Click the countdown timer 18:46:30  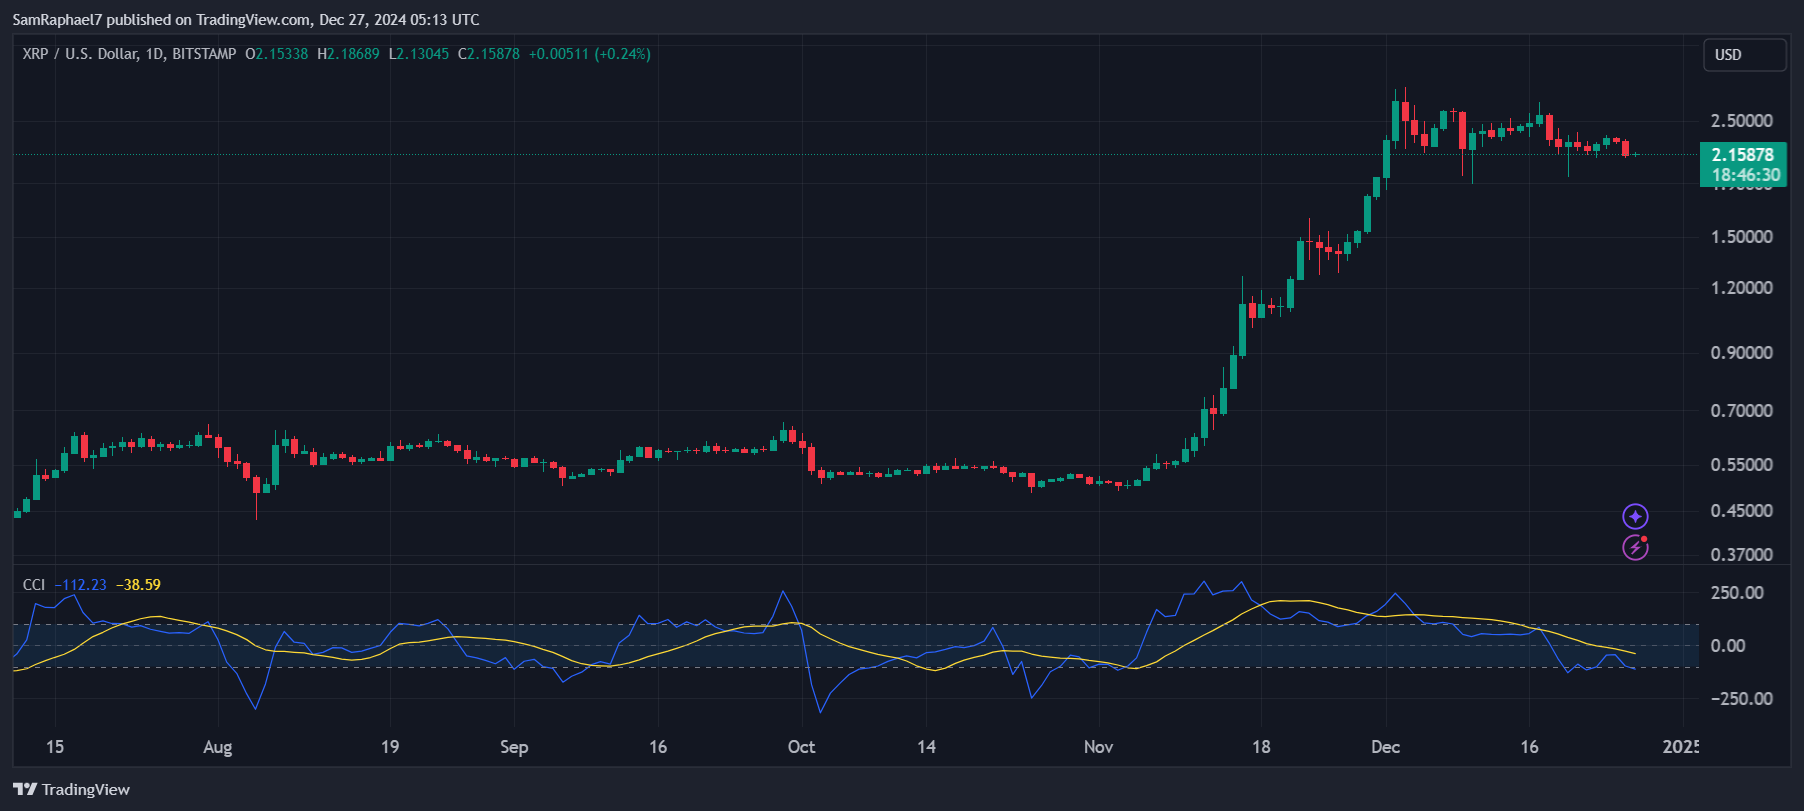[x=1745, y=175]
